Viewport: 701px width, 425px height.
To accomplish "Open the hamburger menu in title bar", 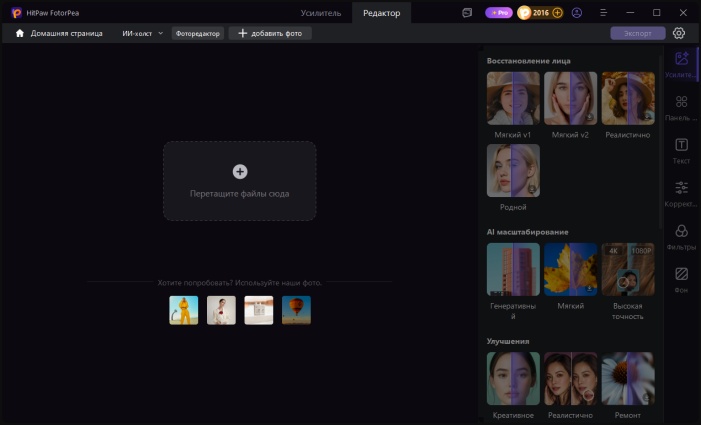I will click(x=603, y=13).
